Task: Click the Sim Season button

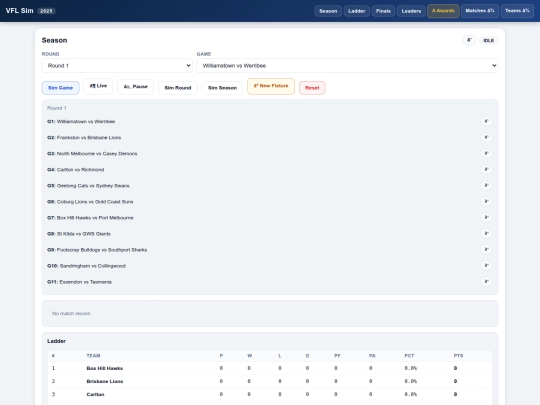Action: coord(222,88)
